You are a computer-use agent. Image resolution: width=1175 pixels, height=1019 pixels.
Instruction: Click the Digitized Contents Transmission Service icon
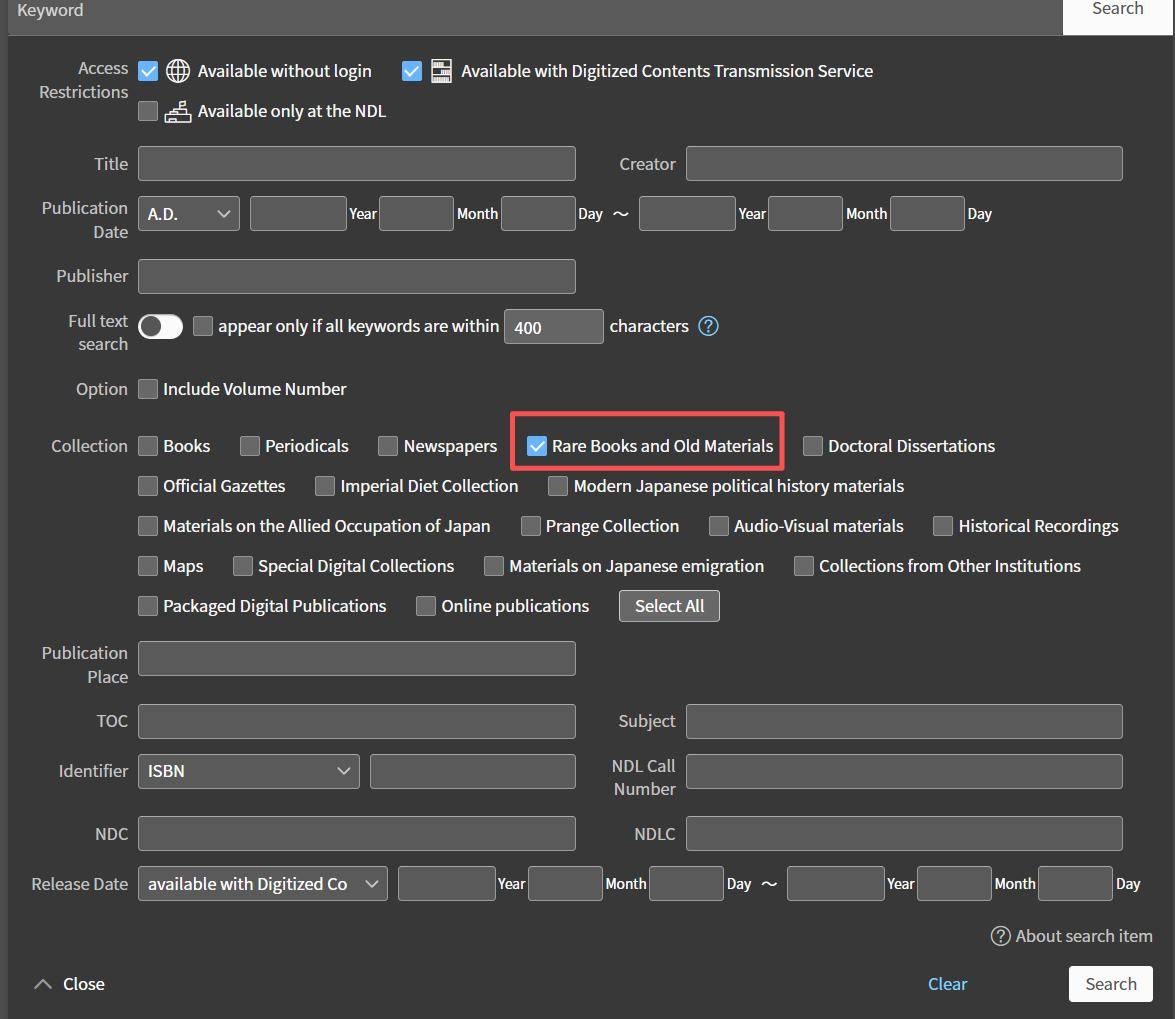click(441, 71)
